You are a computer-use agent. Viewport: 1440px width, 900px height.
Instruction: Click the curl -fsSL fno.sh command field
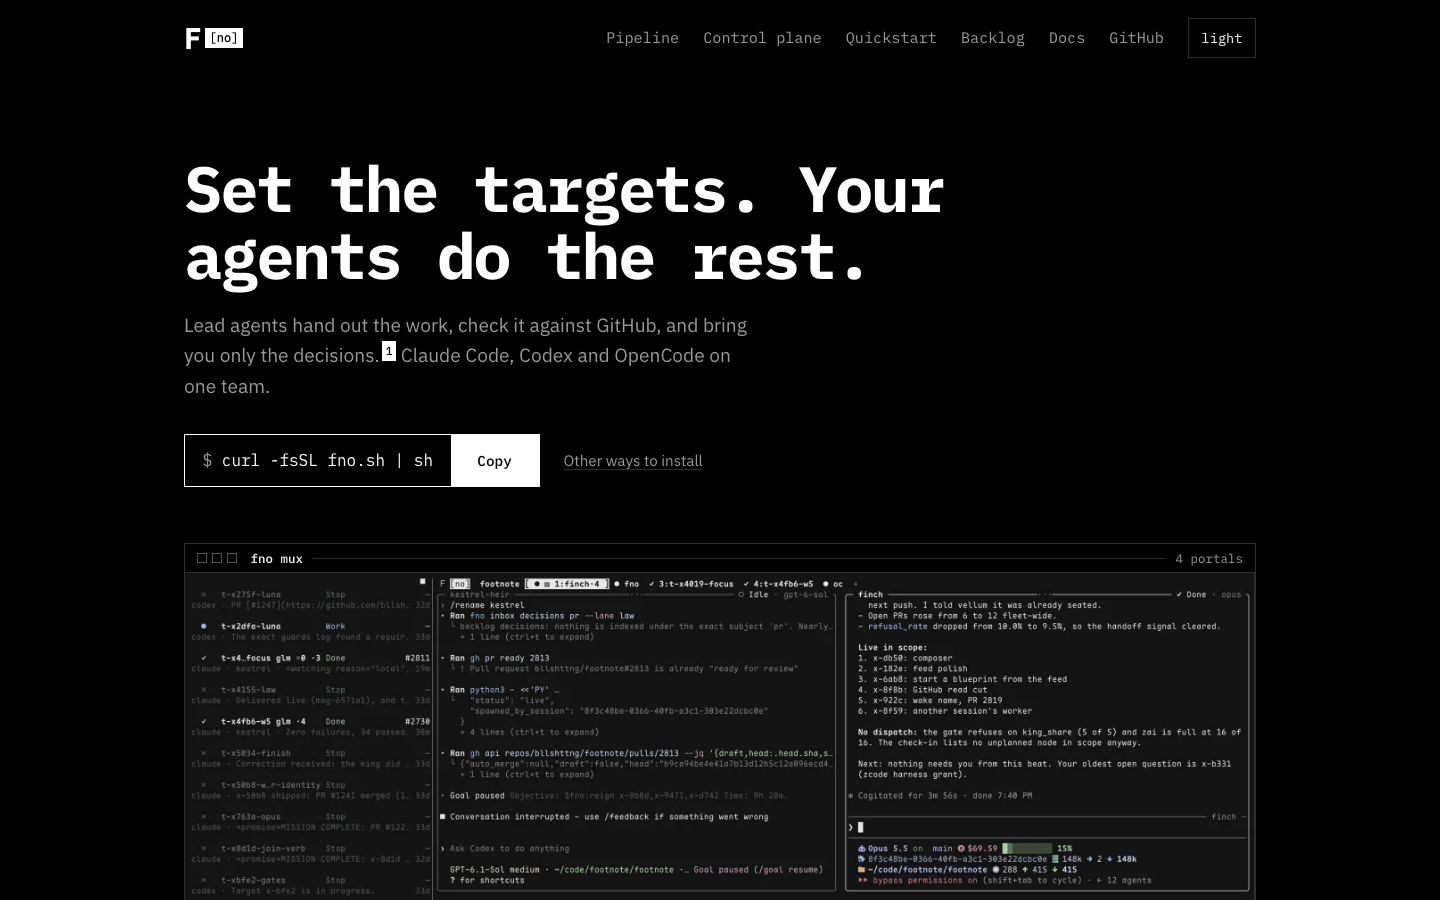click(x=318, y=460)
